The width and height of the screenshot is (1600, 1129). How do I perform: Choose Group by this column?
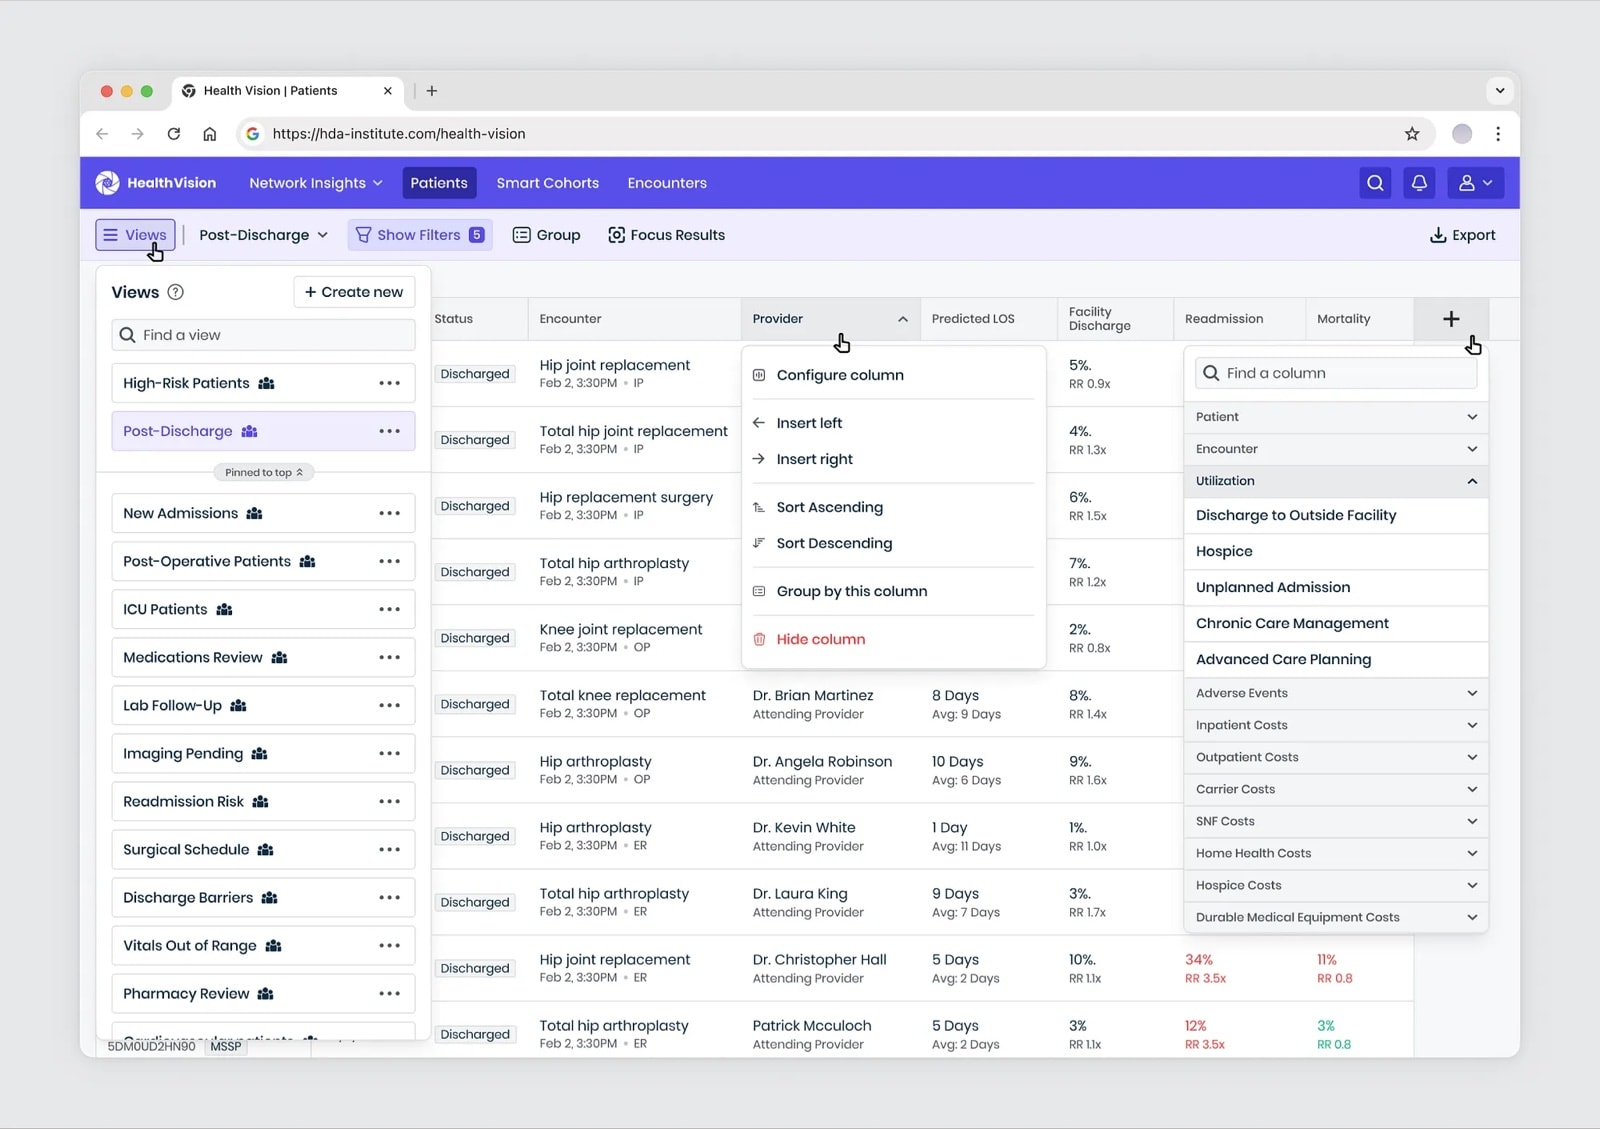point(894,591)
